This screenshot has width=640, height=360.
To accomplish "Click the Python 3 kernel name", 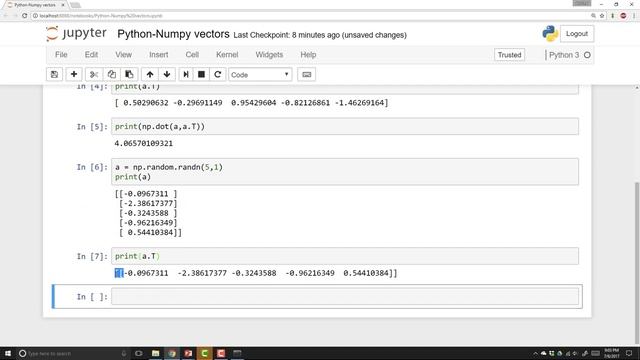I will coord(564,55).
